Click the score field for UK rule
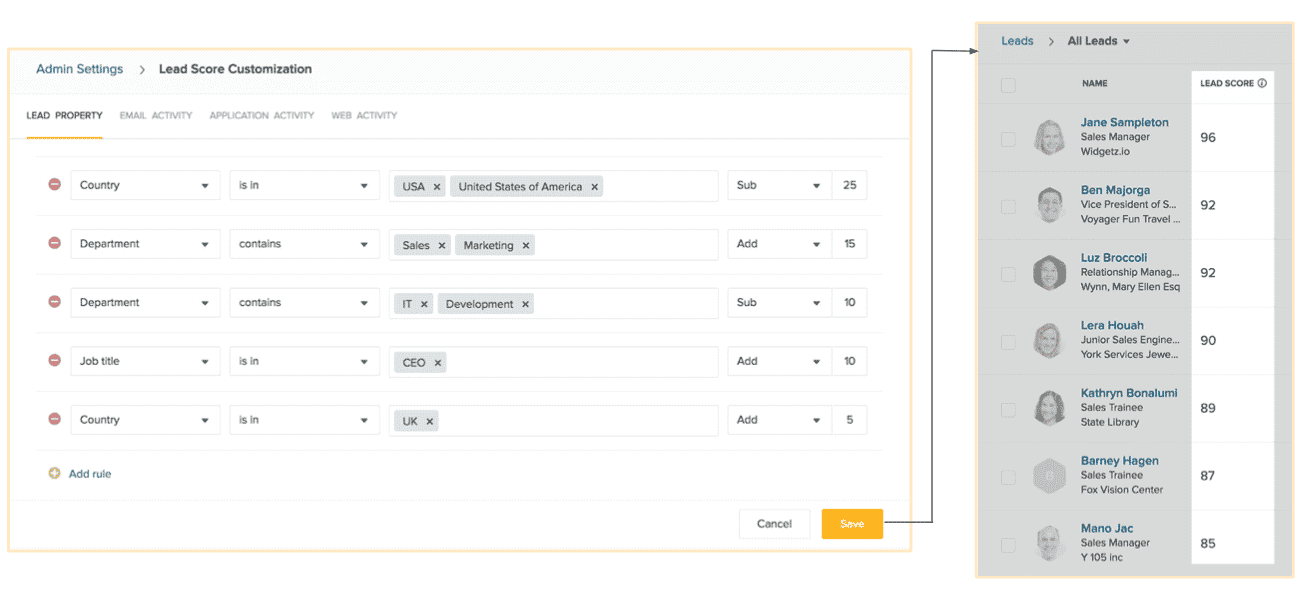This screenshot has height=596, width=1312. pyautogui.click(x=849, y=420)
